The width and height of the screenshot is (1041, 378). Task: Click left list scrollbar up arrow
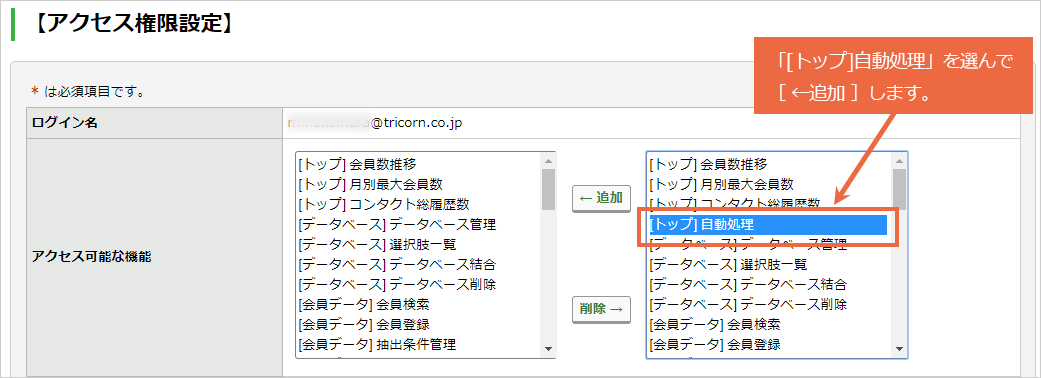pos(548,160)
